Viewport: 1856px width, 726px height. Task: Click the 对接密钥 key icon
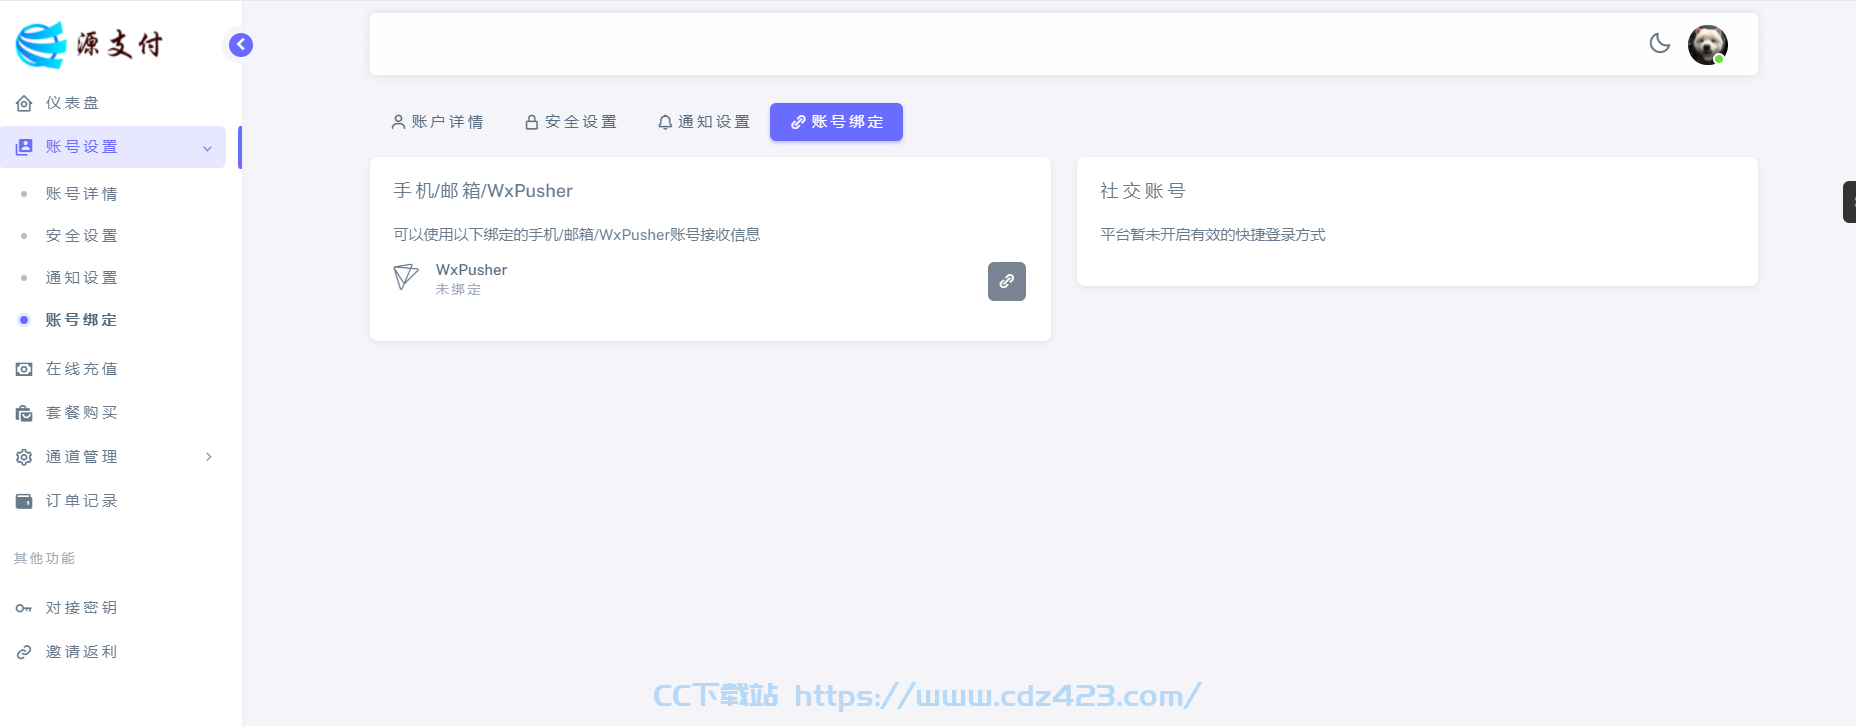coord(24,608)
